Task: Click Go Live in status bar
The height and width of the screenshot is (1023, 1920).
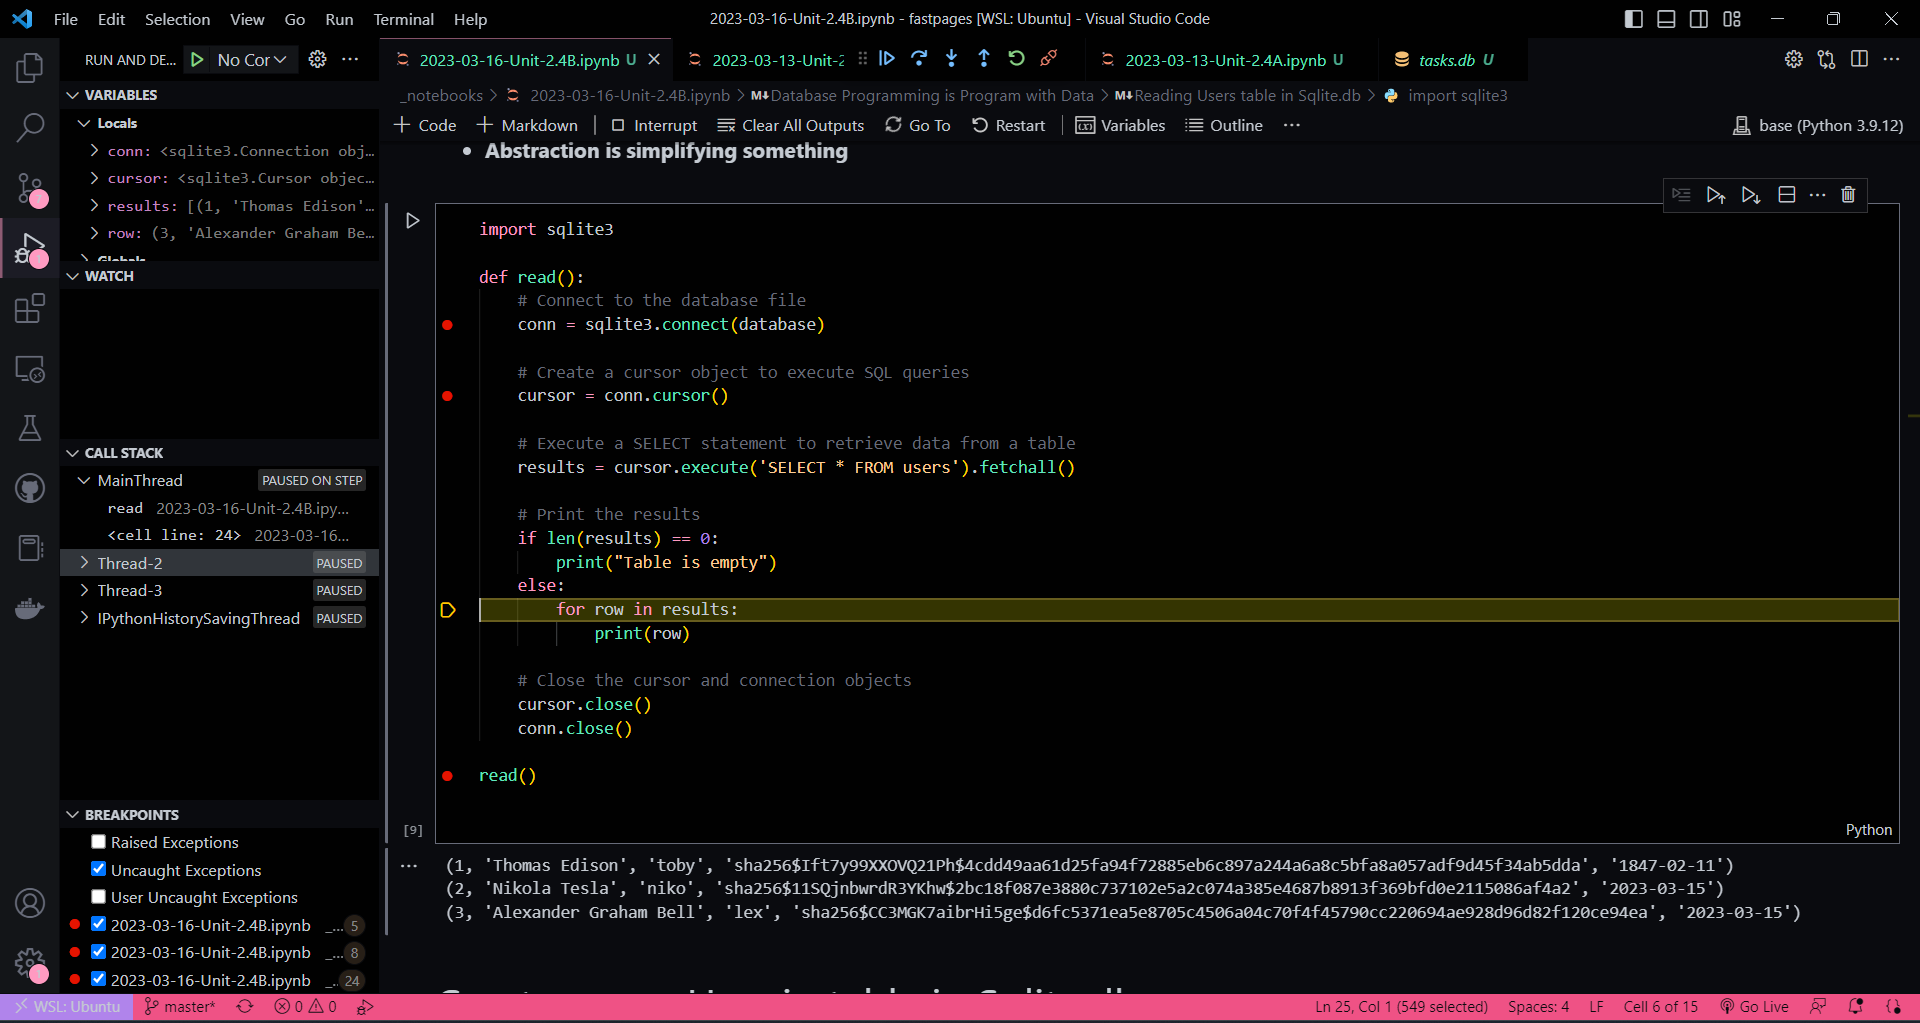Action: coord(1754,1007)
